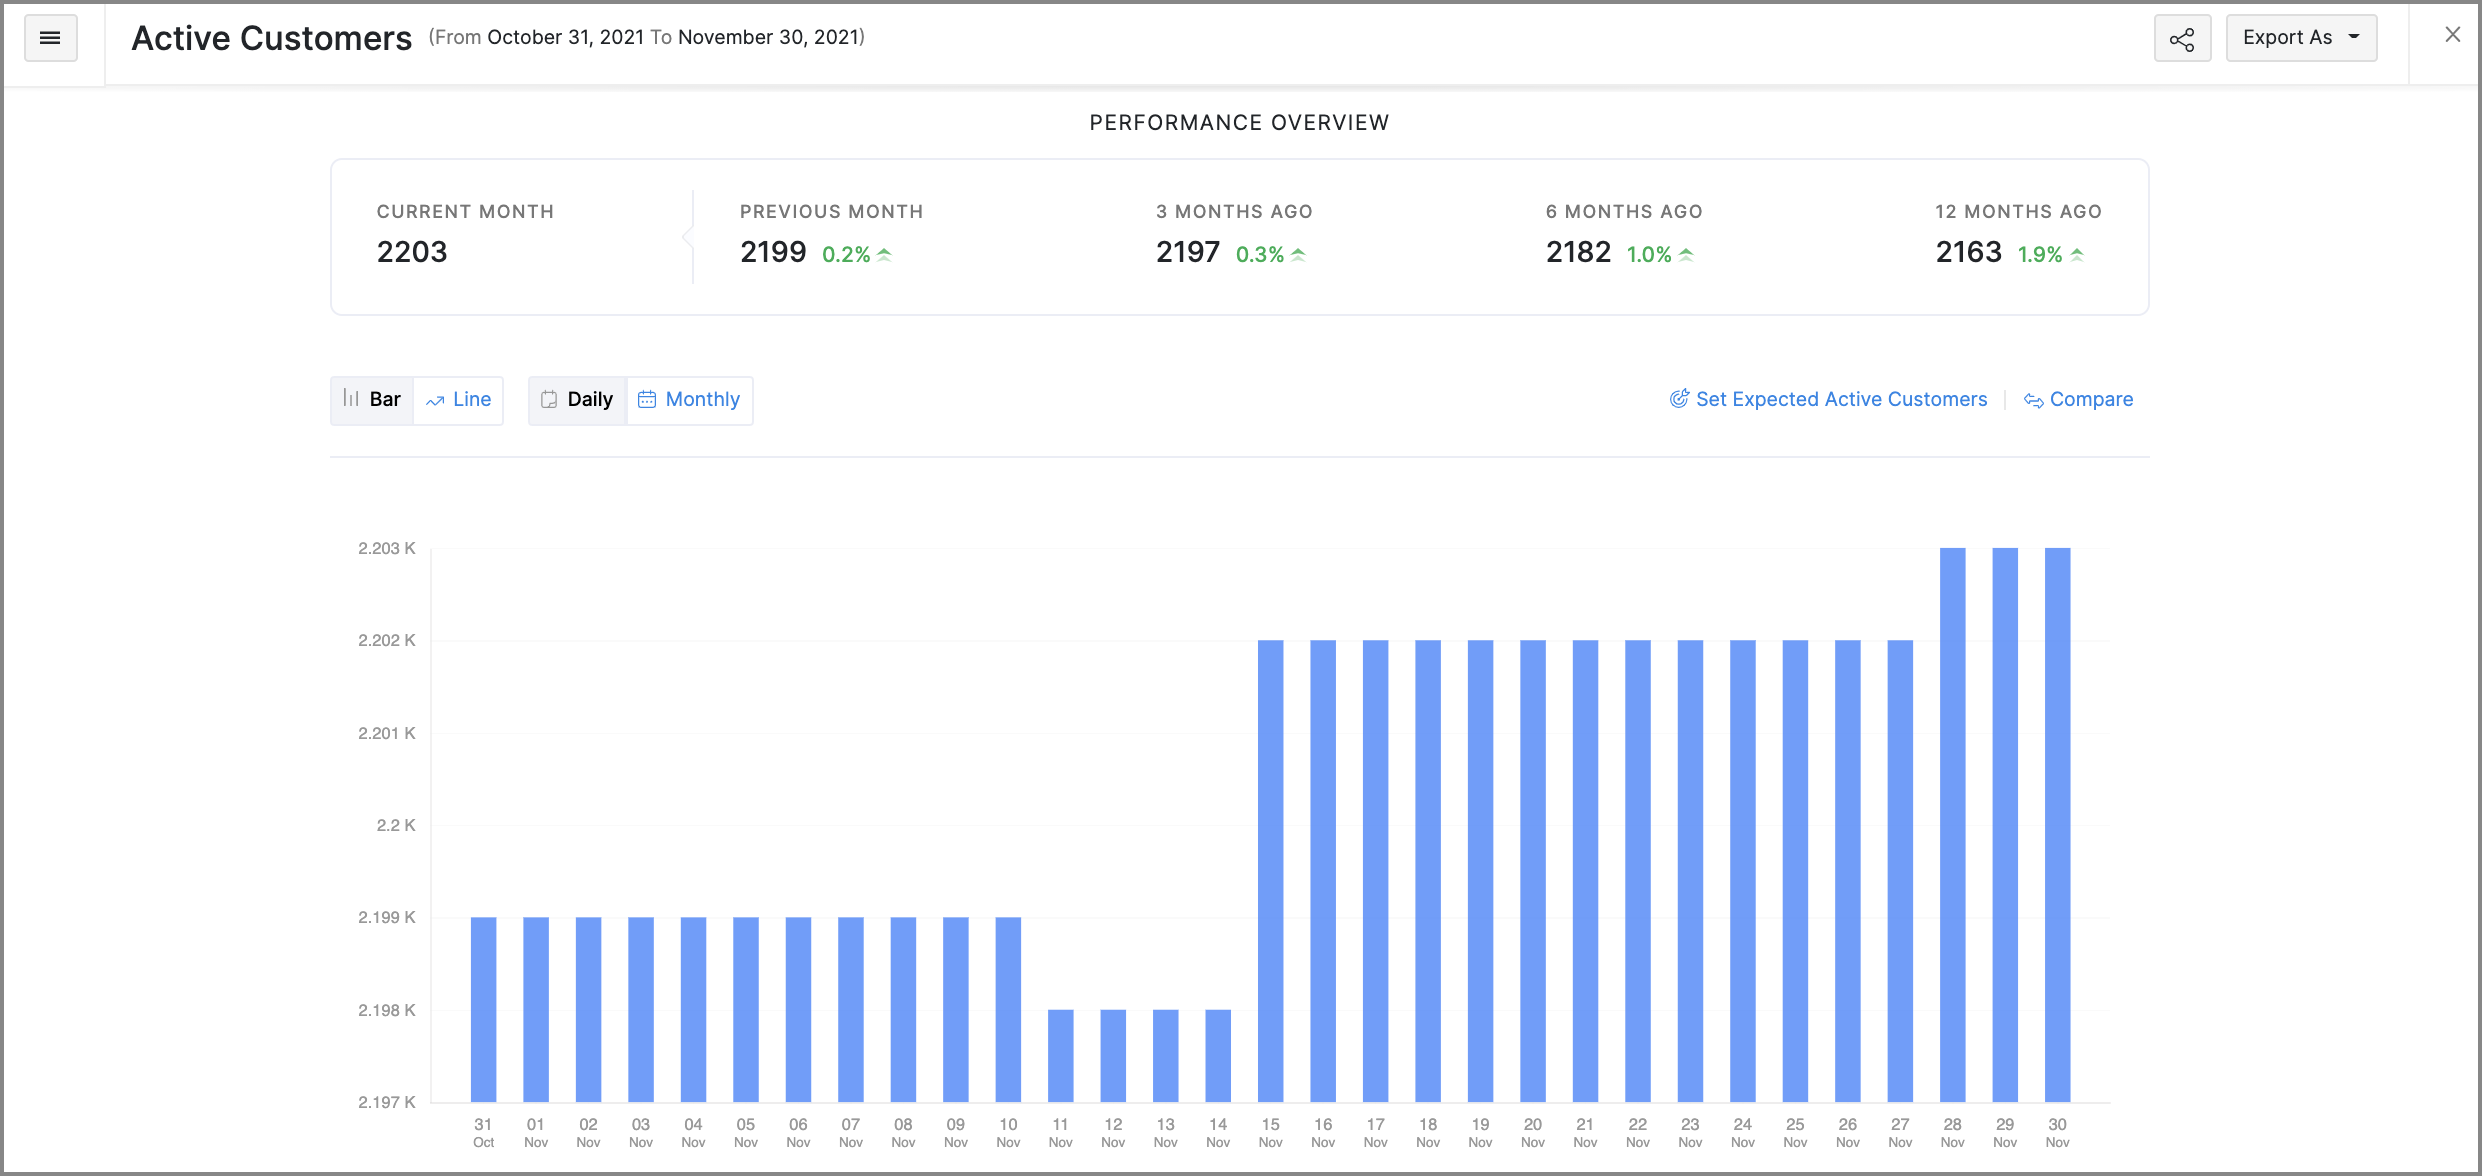Open the hamburger menu icon

click(x=50, y=38)
